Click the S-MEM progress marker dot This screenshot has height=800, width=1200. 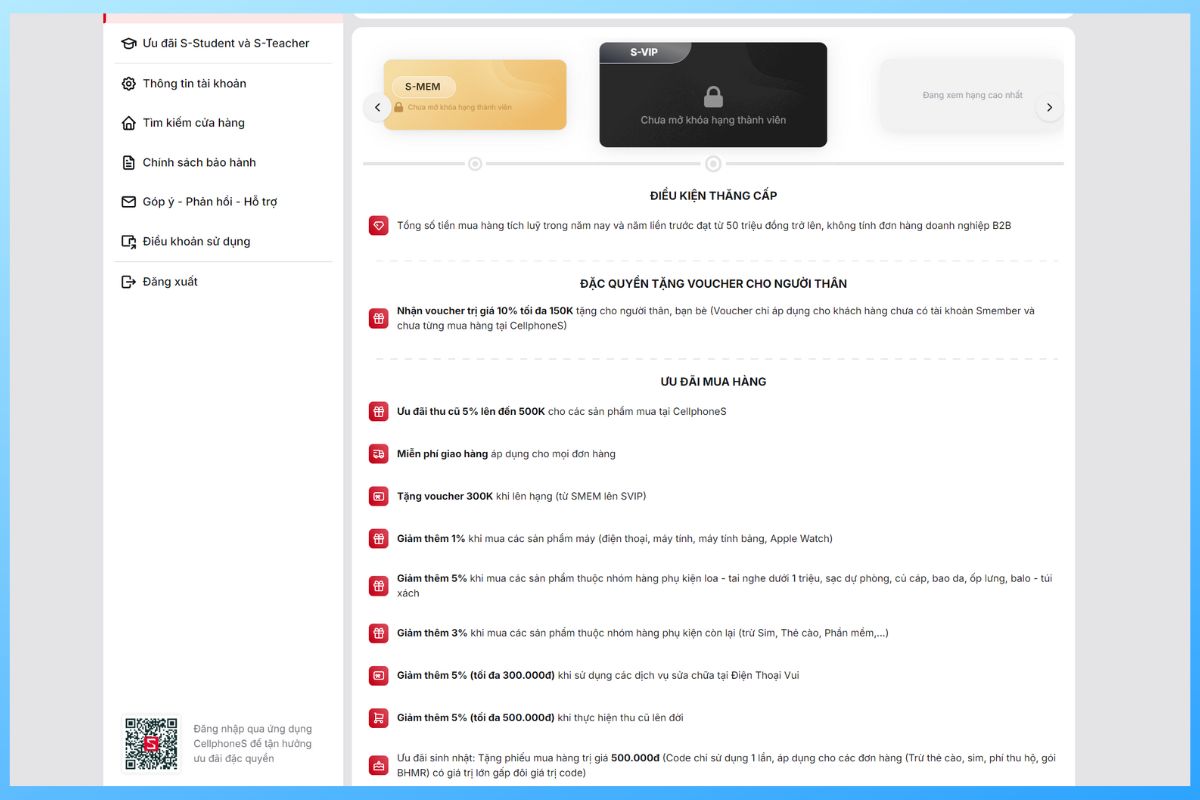click(475, 163)
